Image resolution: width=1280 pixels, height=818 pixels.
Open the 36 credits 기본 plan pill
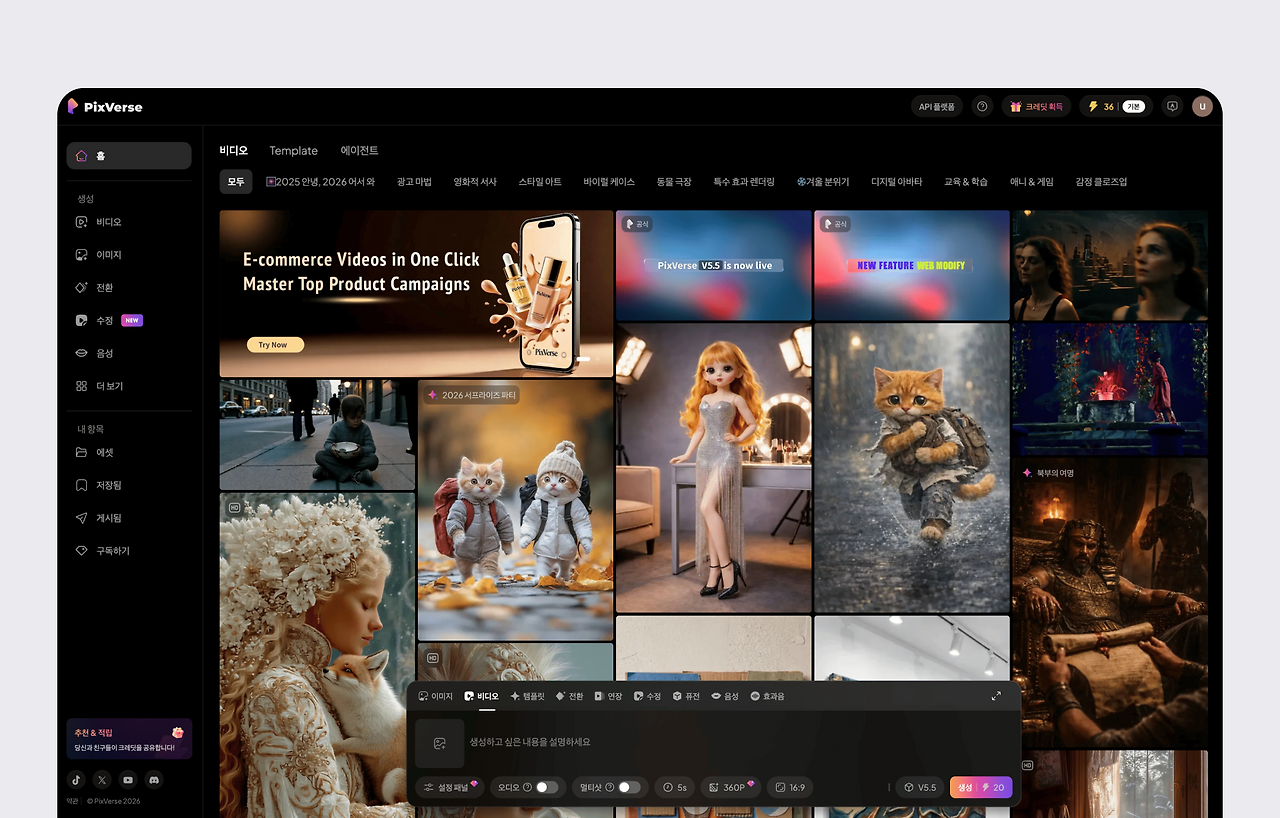click(x=1115, y=106)
